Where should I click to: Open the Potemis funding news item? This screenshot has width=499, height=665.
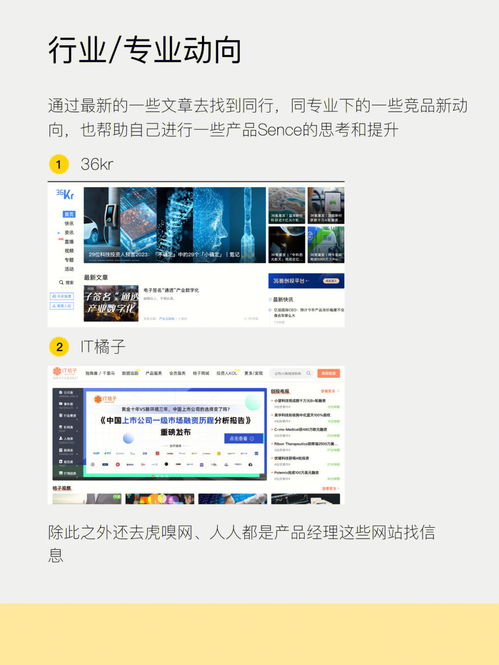point(297,472)
